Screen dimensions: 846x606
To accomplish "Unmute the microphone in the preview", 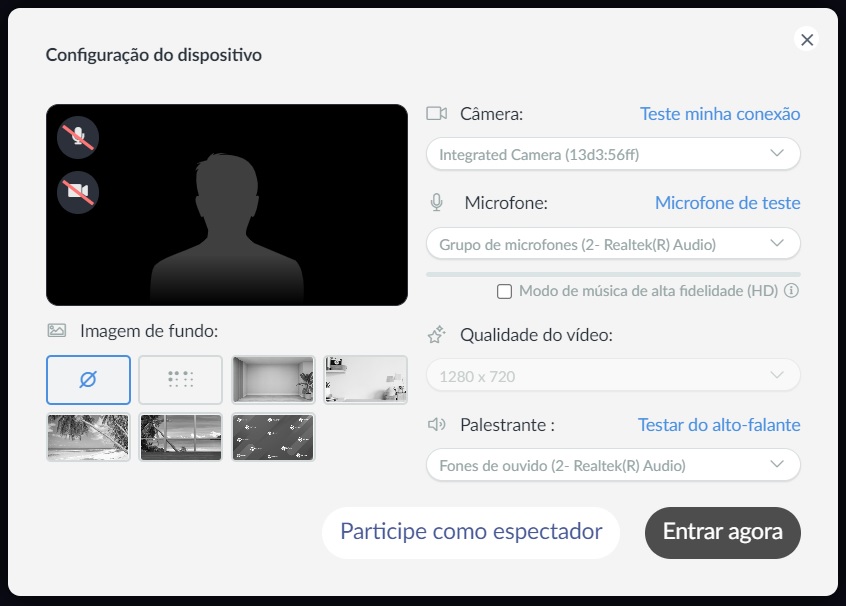I will [x=78, y=137].
